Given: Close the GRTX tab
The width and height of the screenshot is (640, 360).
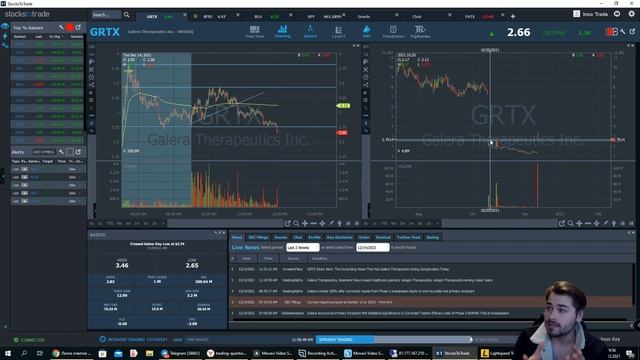Looking at the screenshot, I should pos(184,15).
